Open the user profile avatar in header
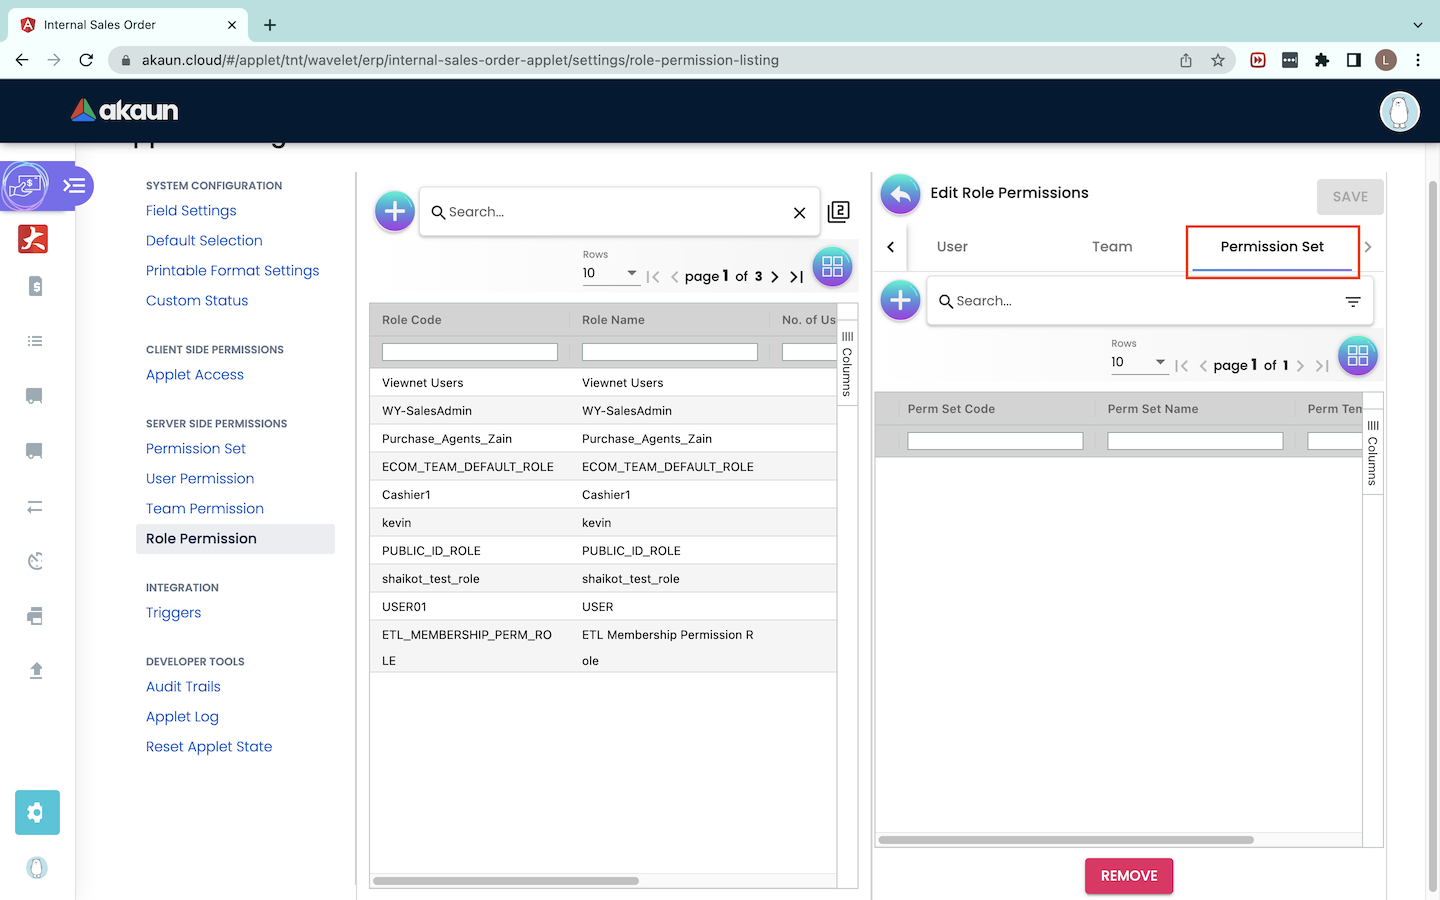 pyautogui.click(x=1399, y=111)
